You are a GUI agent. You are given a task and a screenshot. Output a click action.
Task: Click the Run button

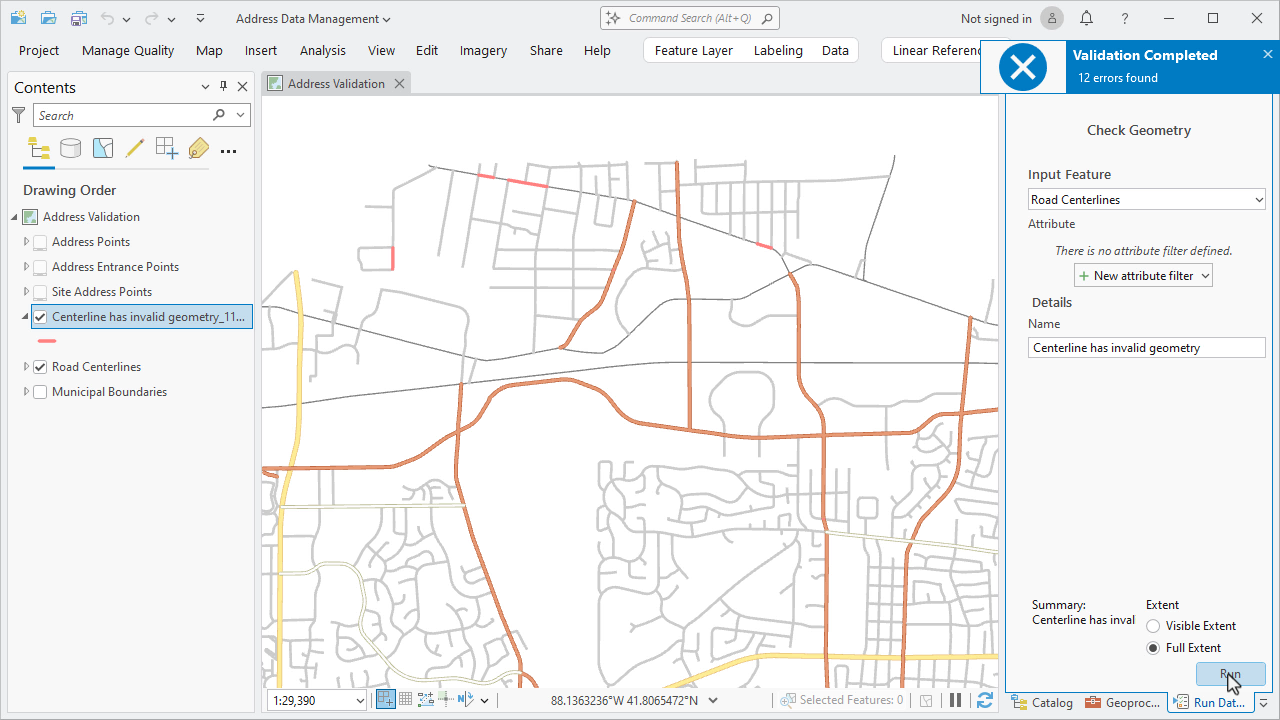coord(1230,674)
